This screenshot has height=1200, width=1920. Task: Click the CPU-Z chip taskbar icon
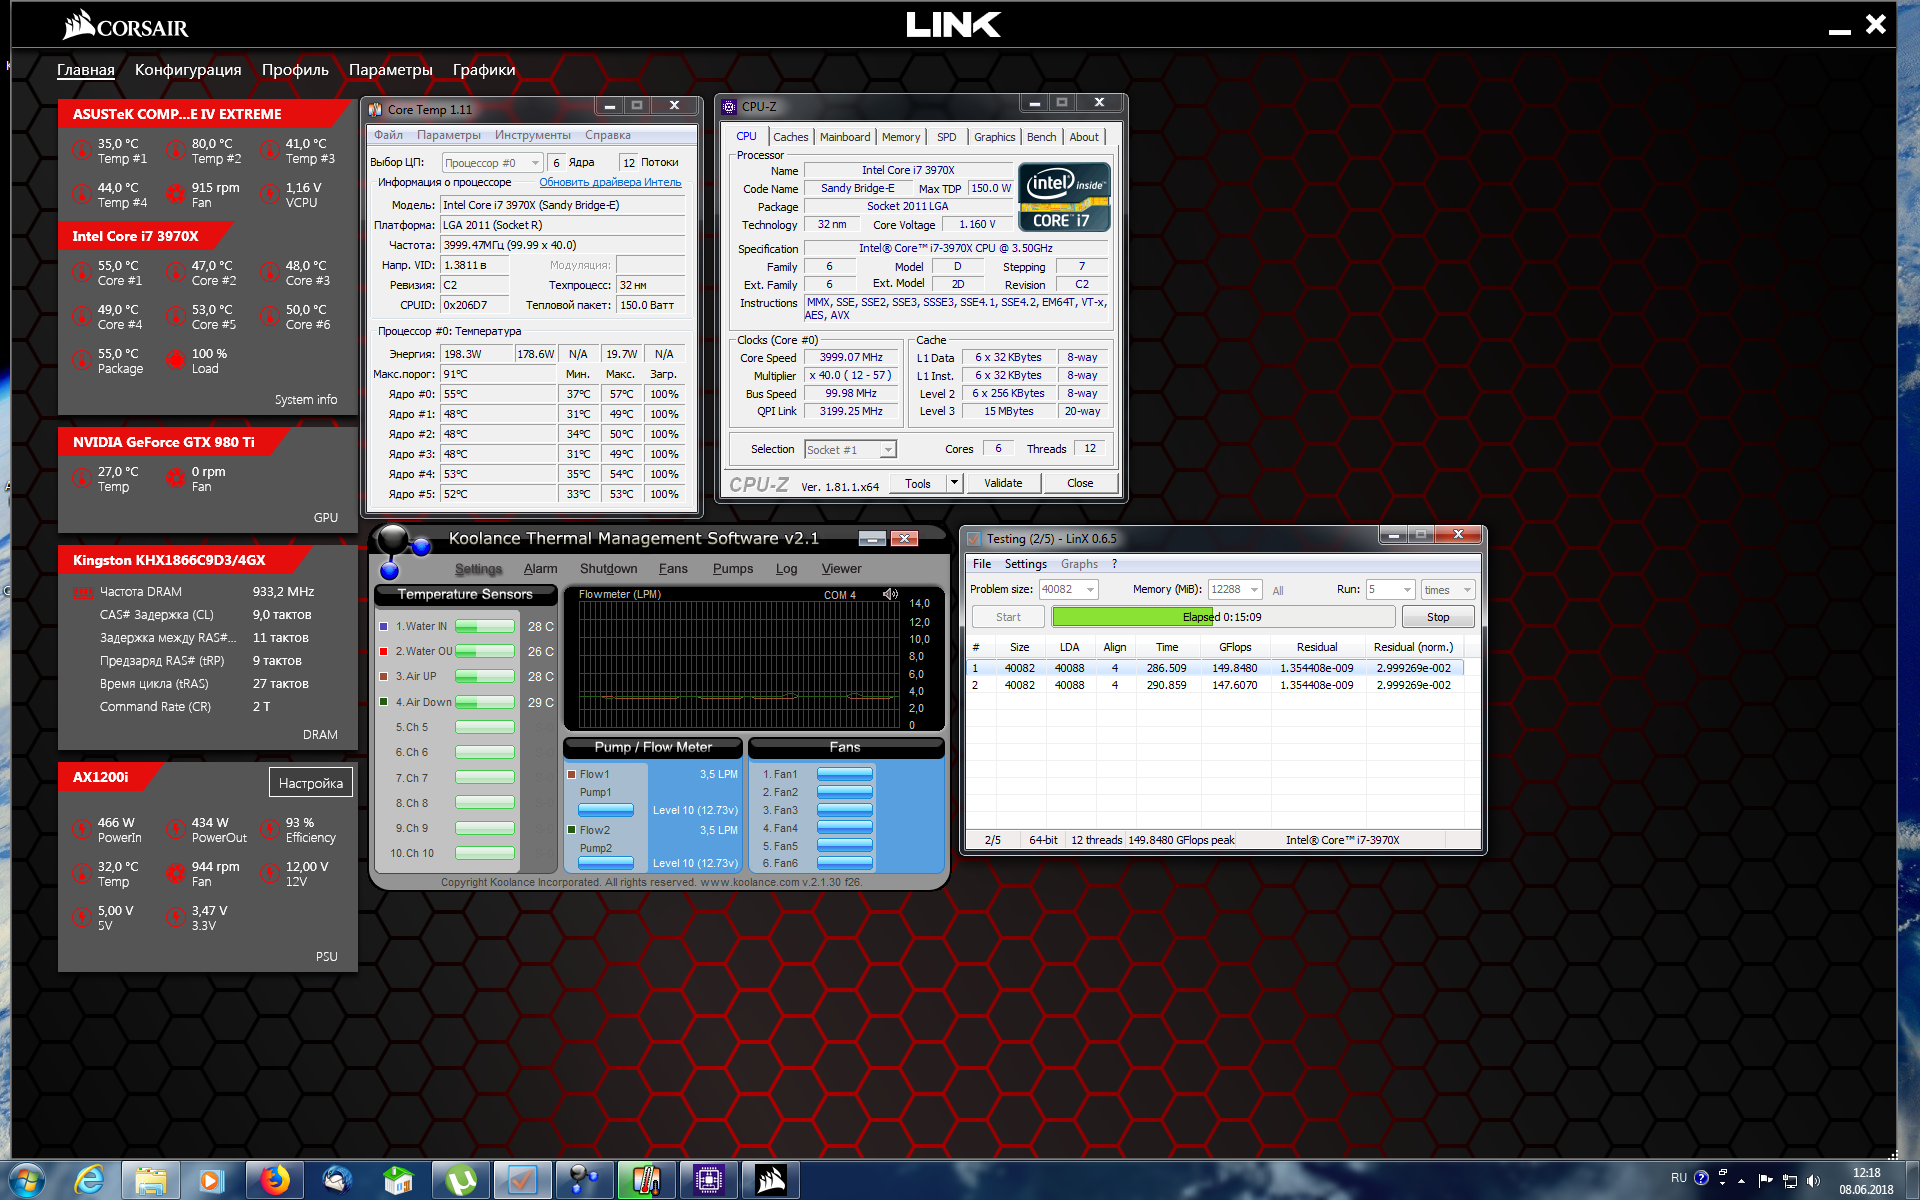coord(708,1181)
